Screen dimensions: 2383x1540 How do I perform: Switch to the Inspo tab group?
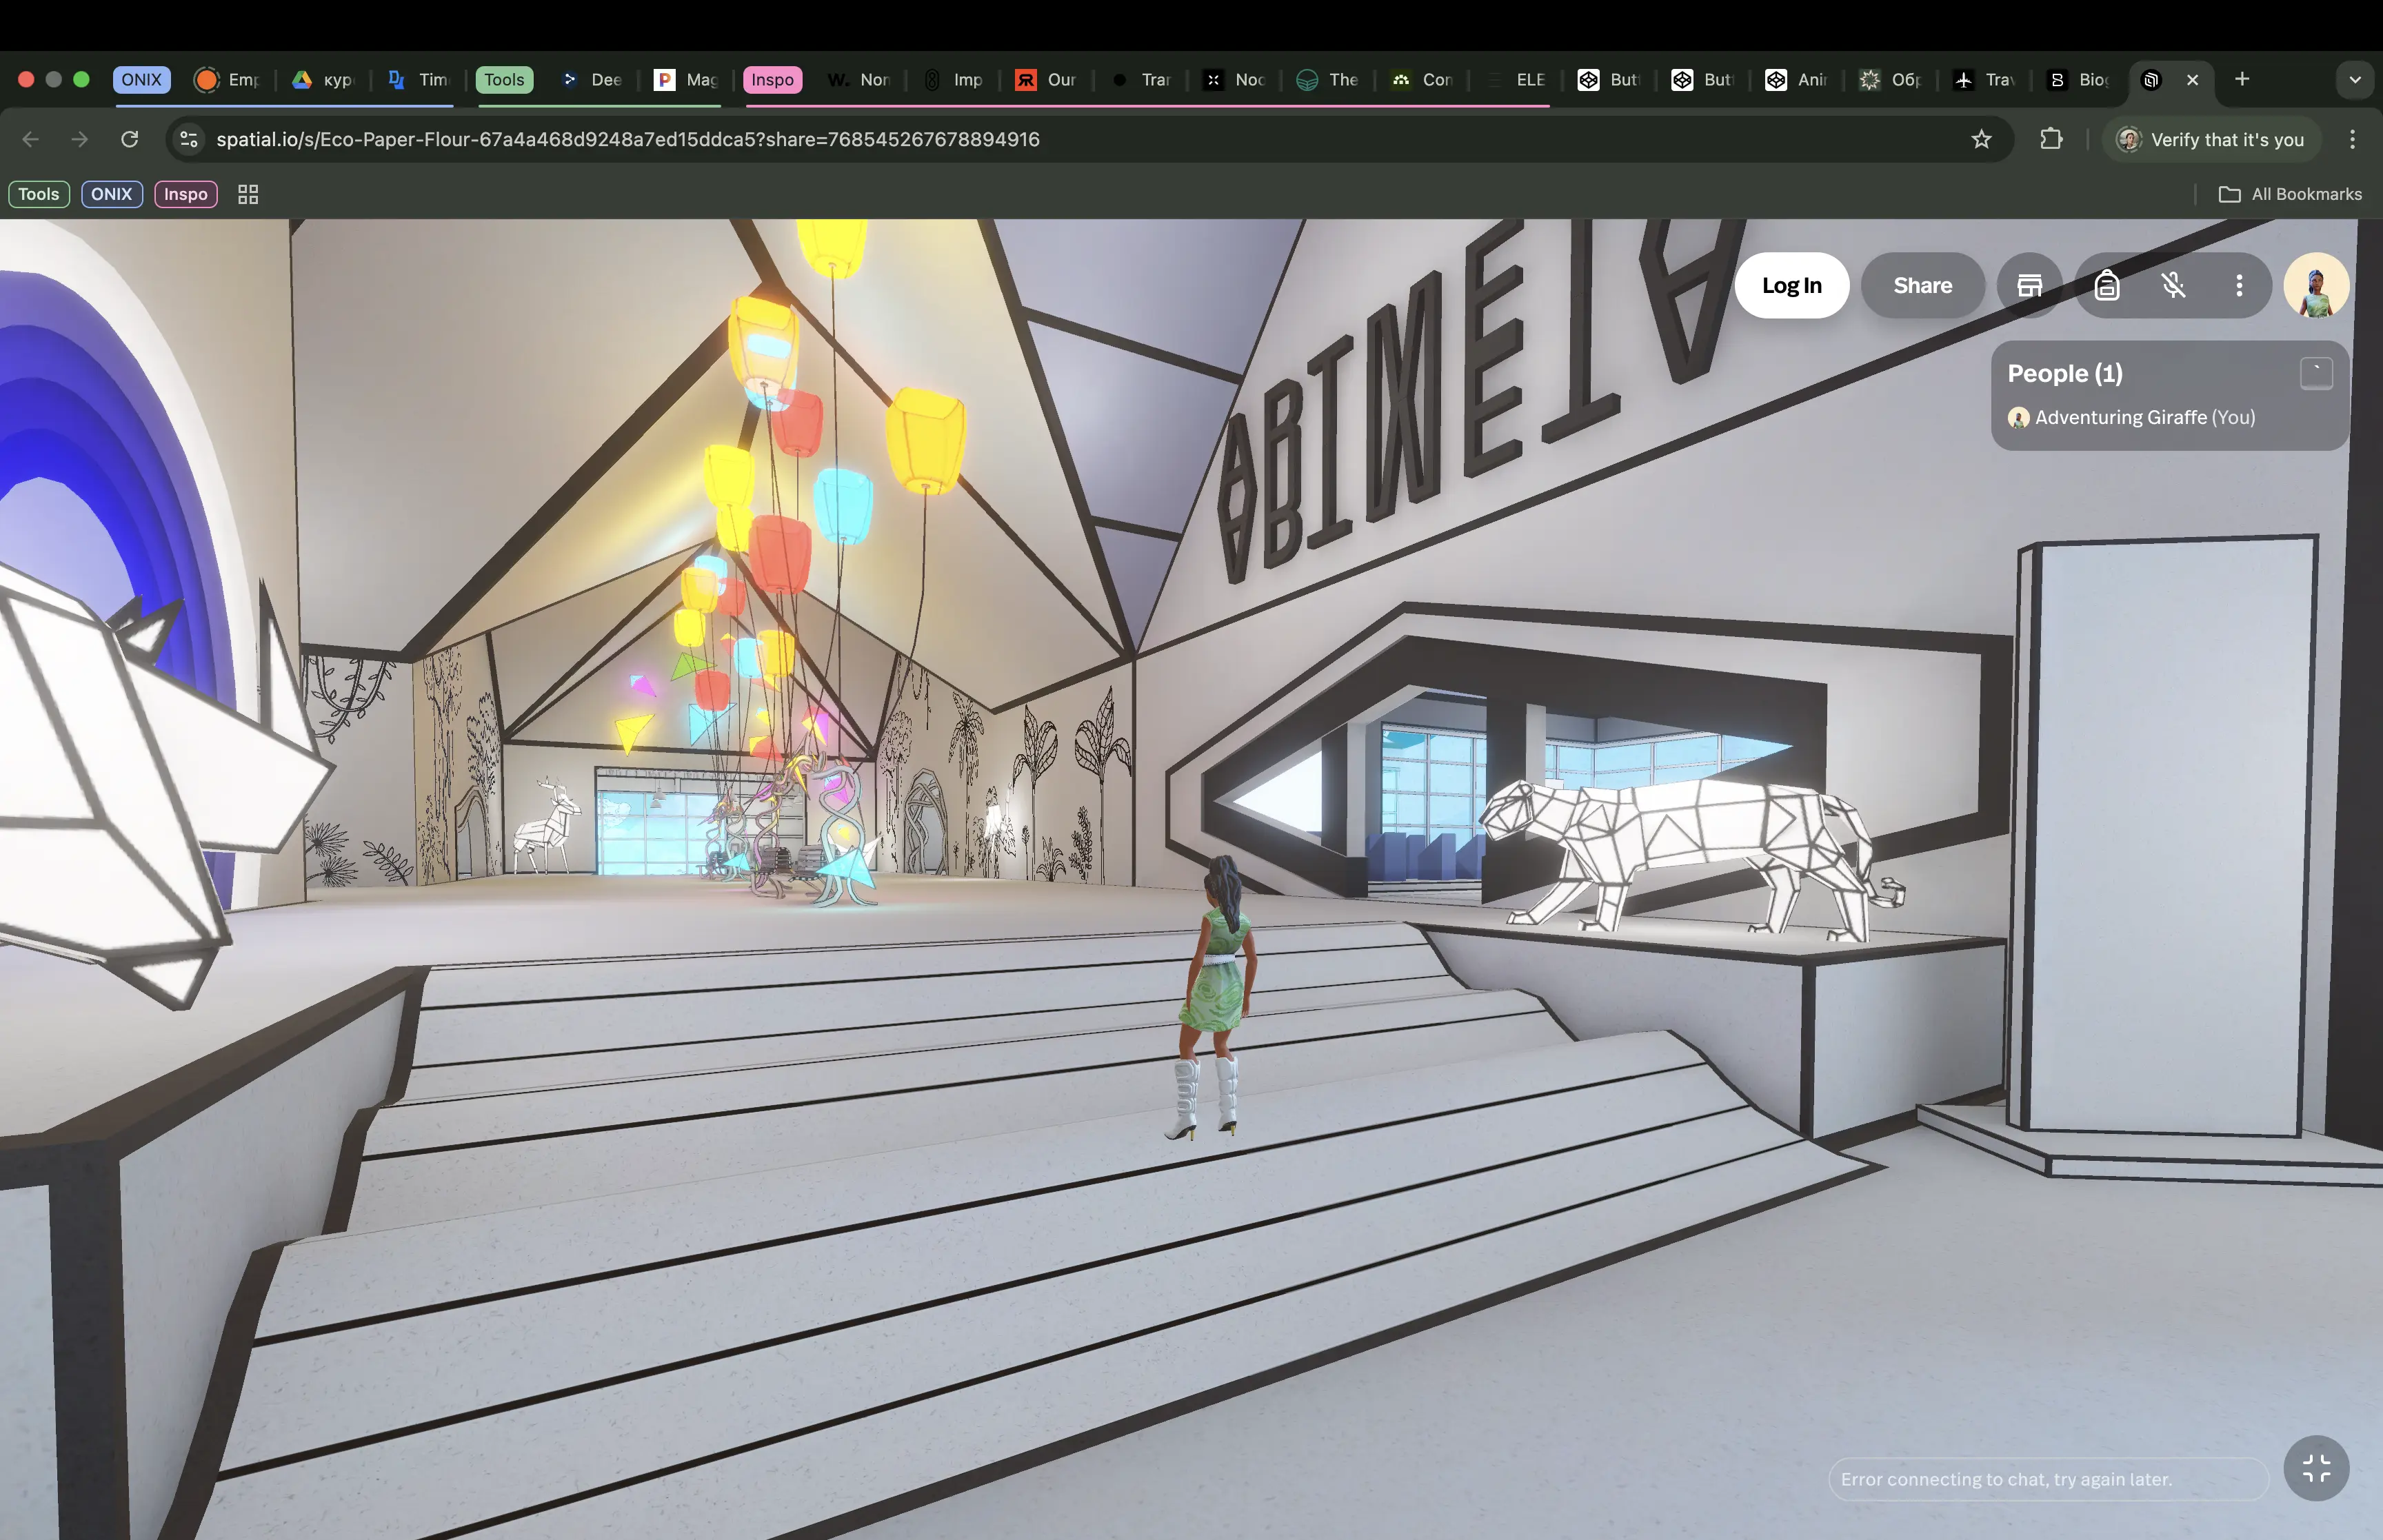point(772,80)
